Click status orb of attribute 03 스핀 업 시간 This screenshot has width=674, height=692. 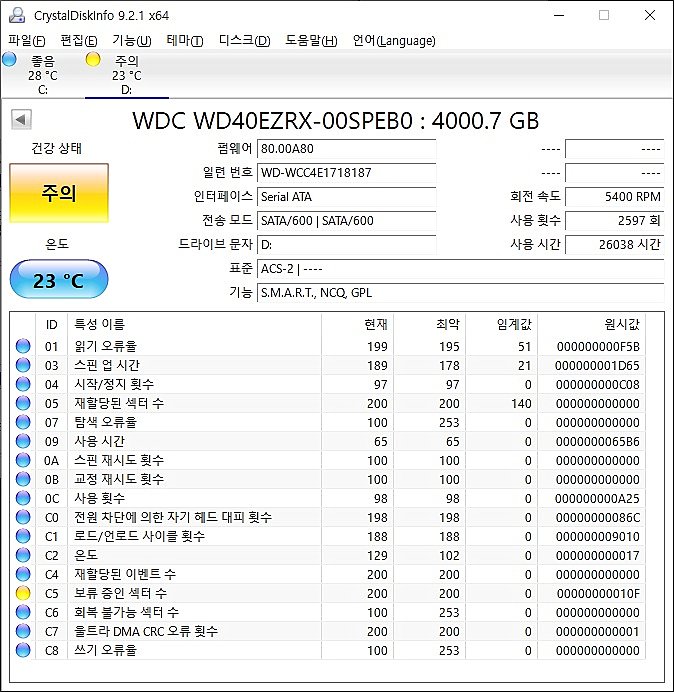tap(23, 365)
